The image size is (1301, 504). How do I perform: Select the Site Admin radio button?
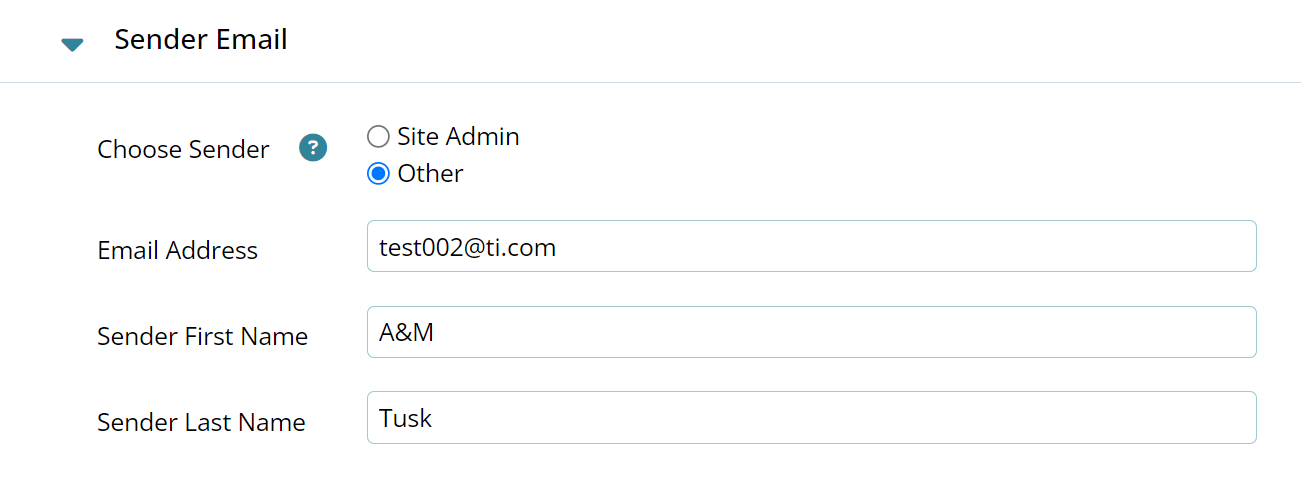[x=378, y=136]
